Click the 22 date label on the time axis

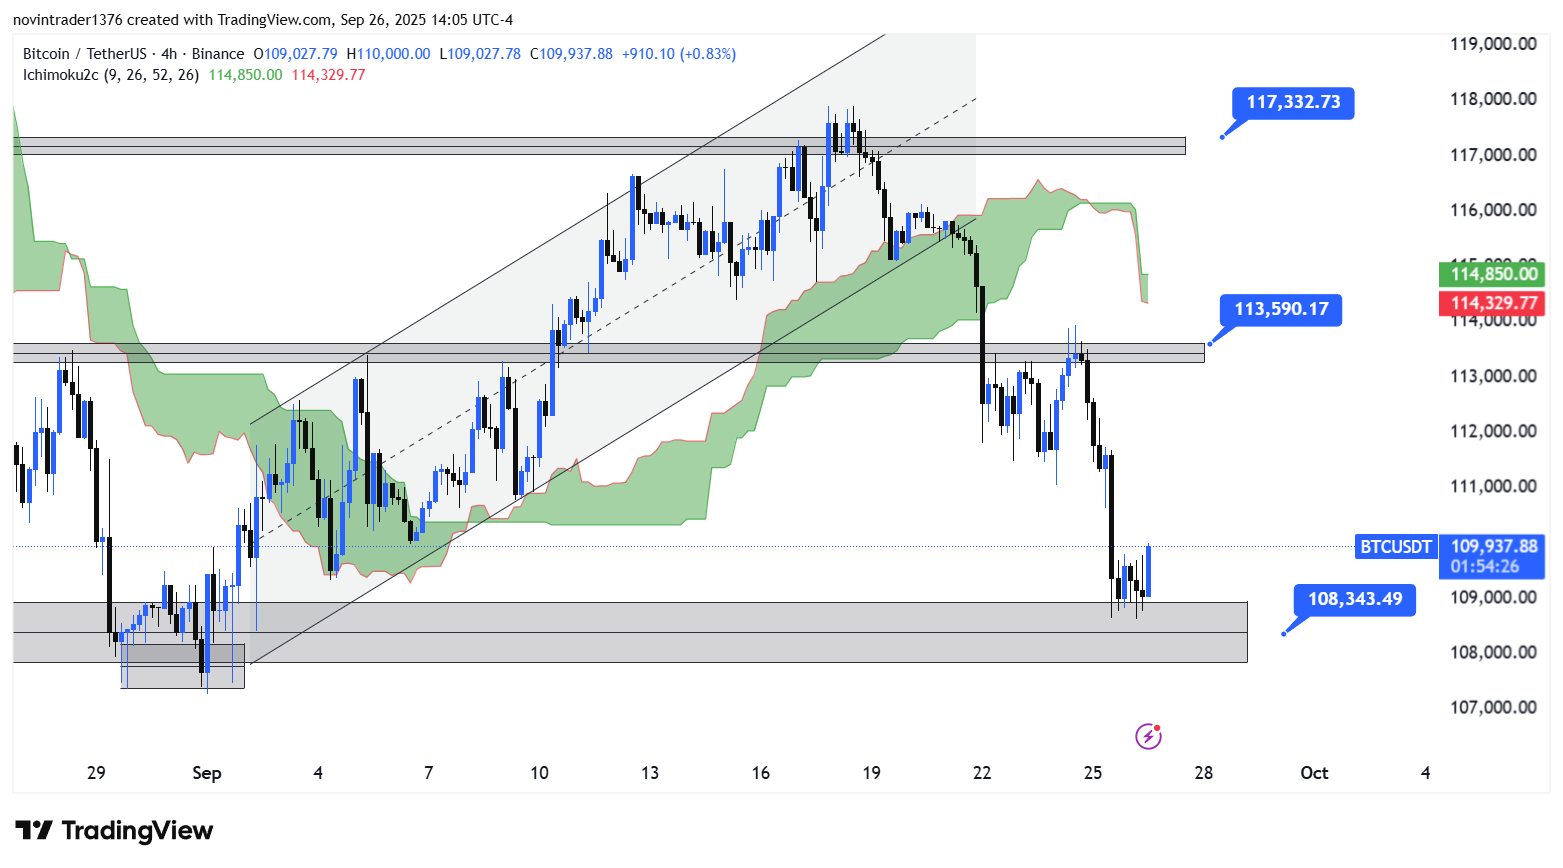tap(982, 773)
